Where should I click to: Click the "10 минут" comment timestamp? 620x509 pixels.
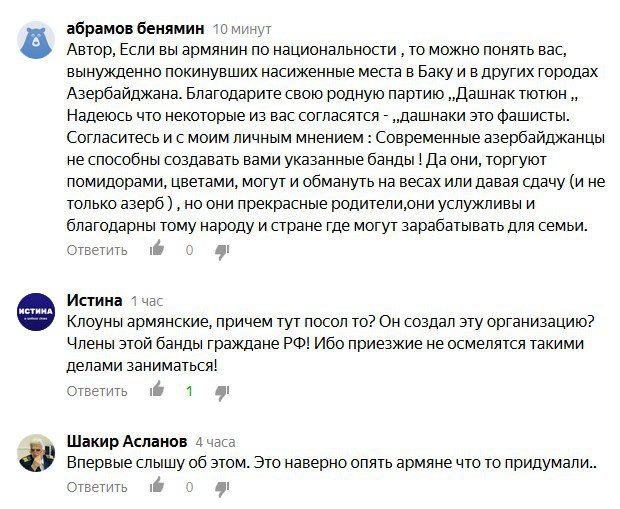click(243, 28)
